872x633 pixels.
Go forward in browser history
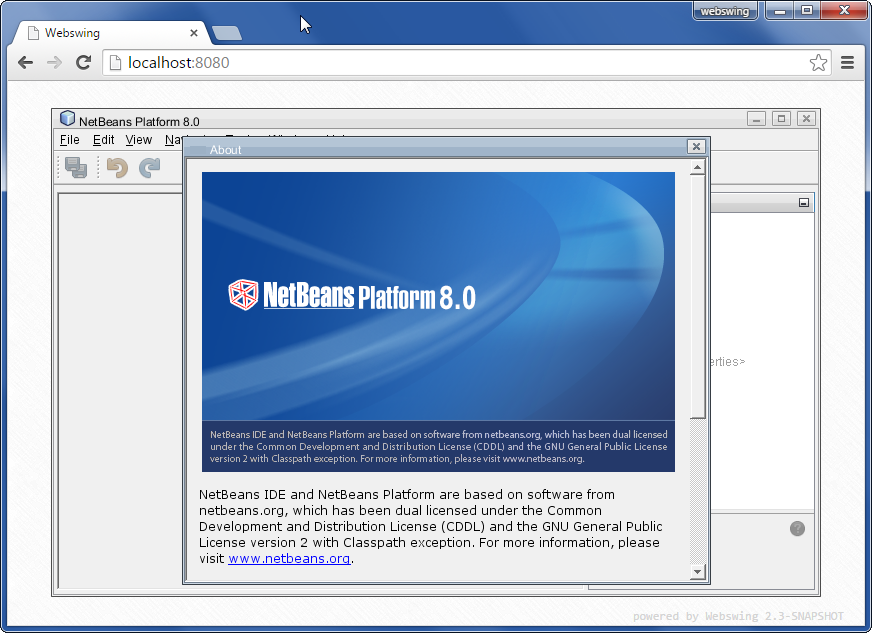[x=54, y=62]
